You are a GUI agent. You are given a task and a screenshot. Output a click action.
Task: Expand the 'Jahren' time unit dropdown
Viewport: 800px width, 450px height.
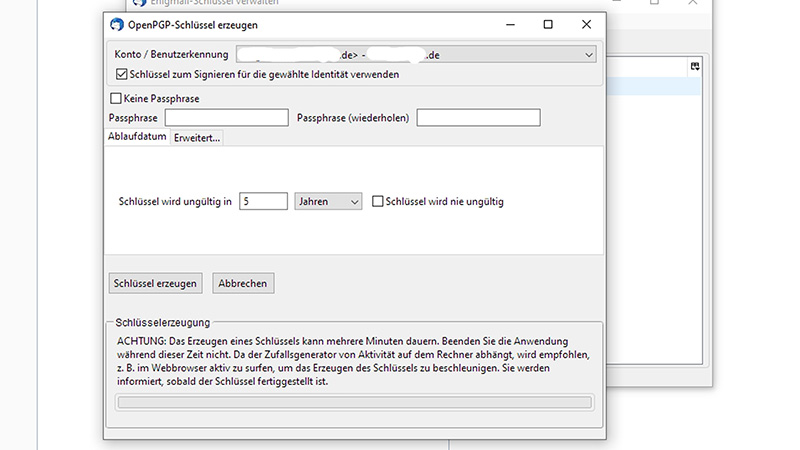tap(328, 202)
